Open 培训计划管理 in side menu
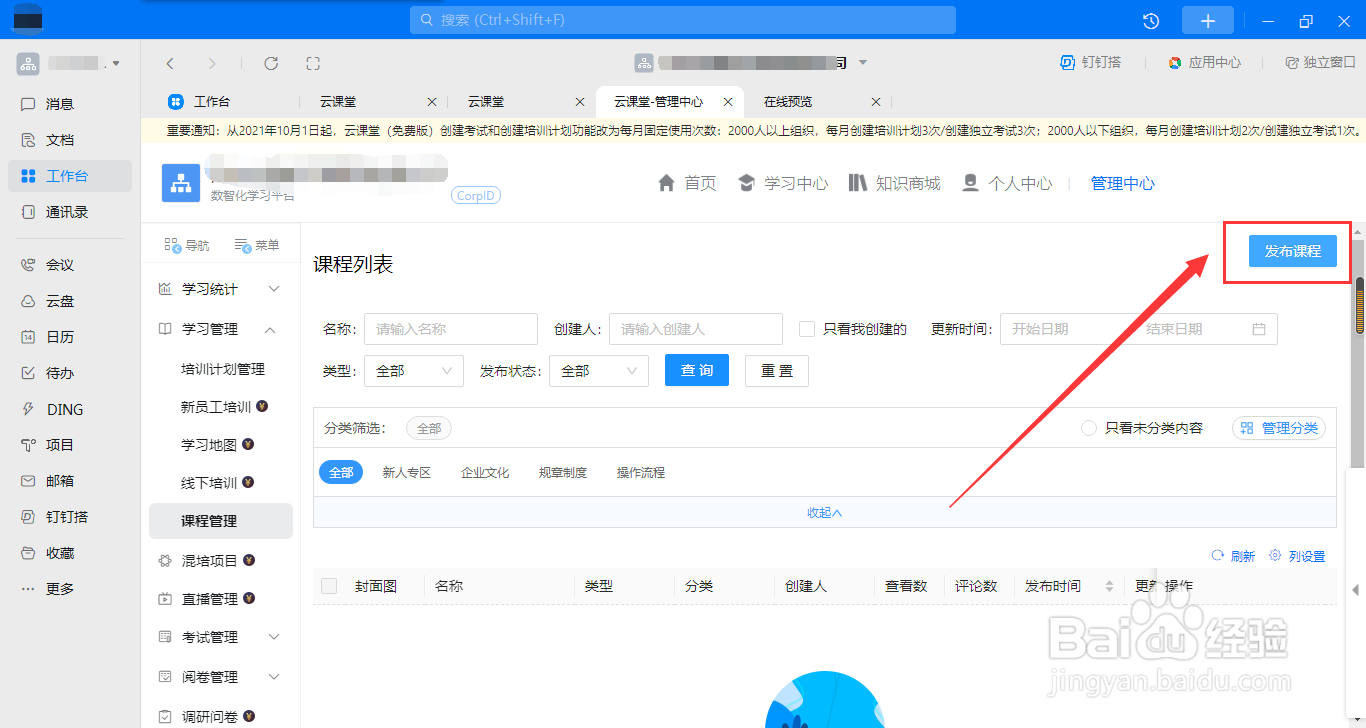1366x728 pixels. (222, 369)
